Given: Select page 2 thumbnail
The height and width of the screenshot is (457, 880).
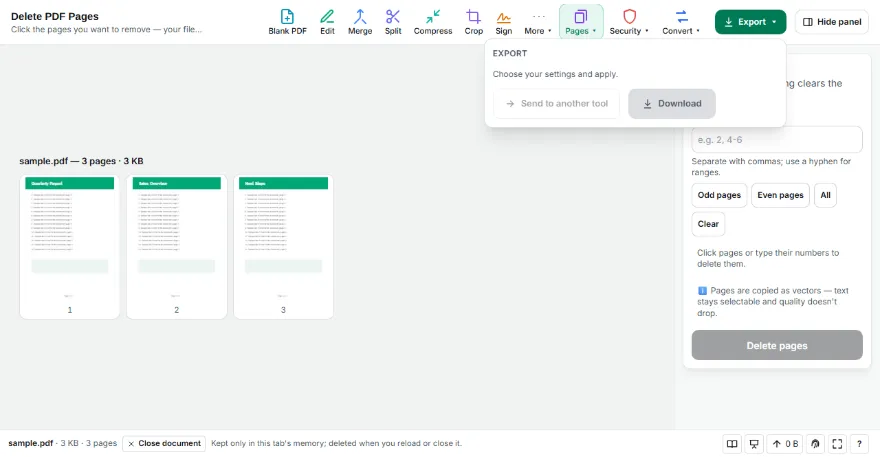Looking at the screenshot, I should click(176, 246).
